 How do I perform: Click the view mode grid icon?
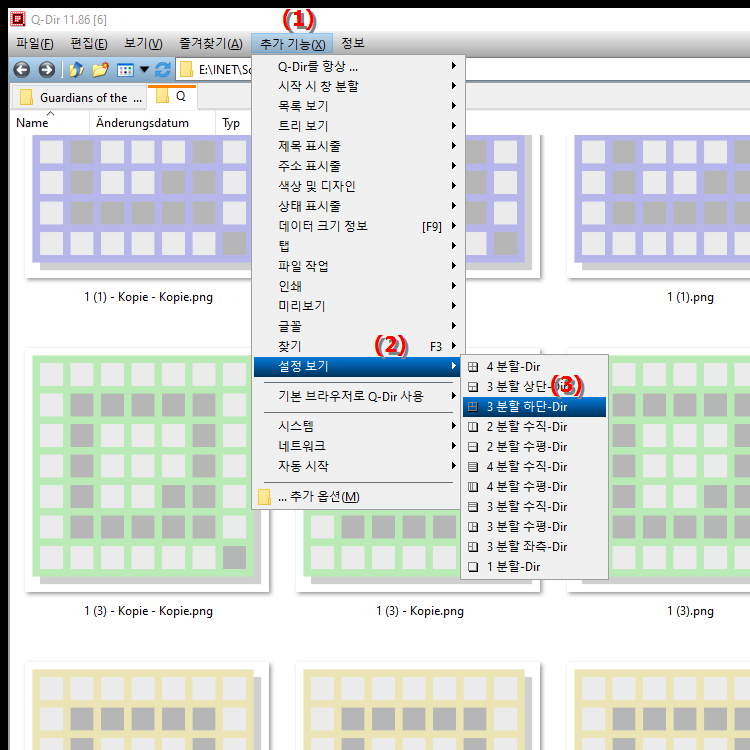coord(125,70)
